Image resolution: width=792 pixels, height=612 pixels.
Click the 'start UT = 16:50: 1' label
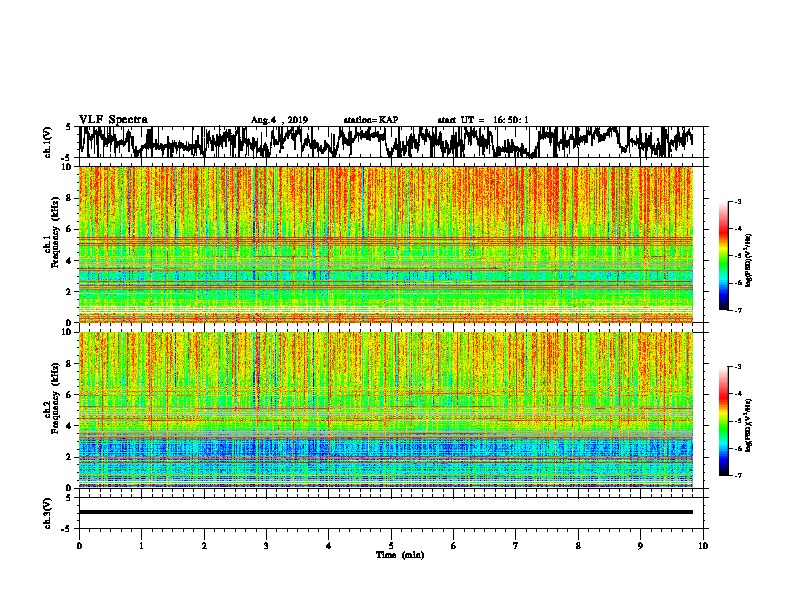pos(483,120)
